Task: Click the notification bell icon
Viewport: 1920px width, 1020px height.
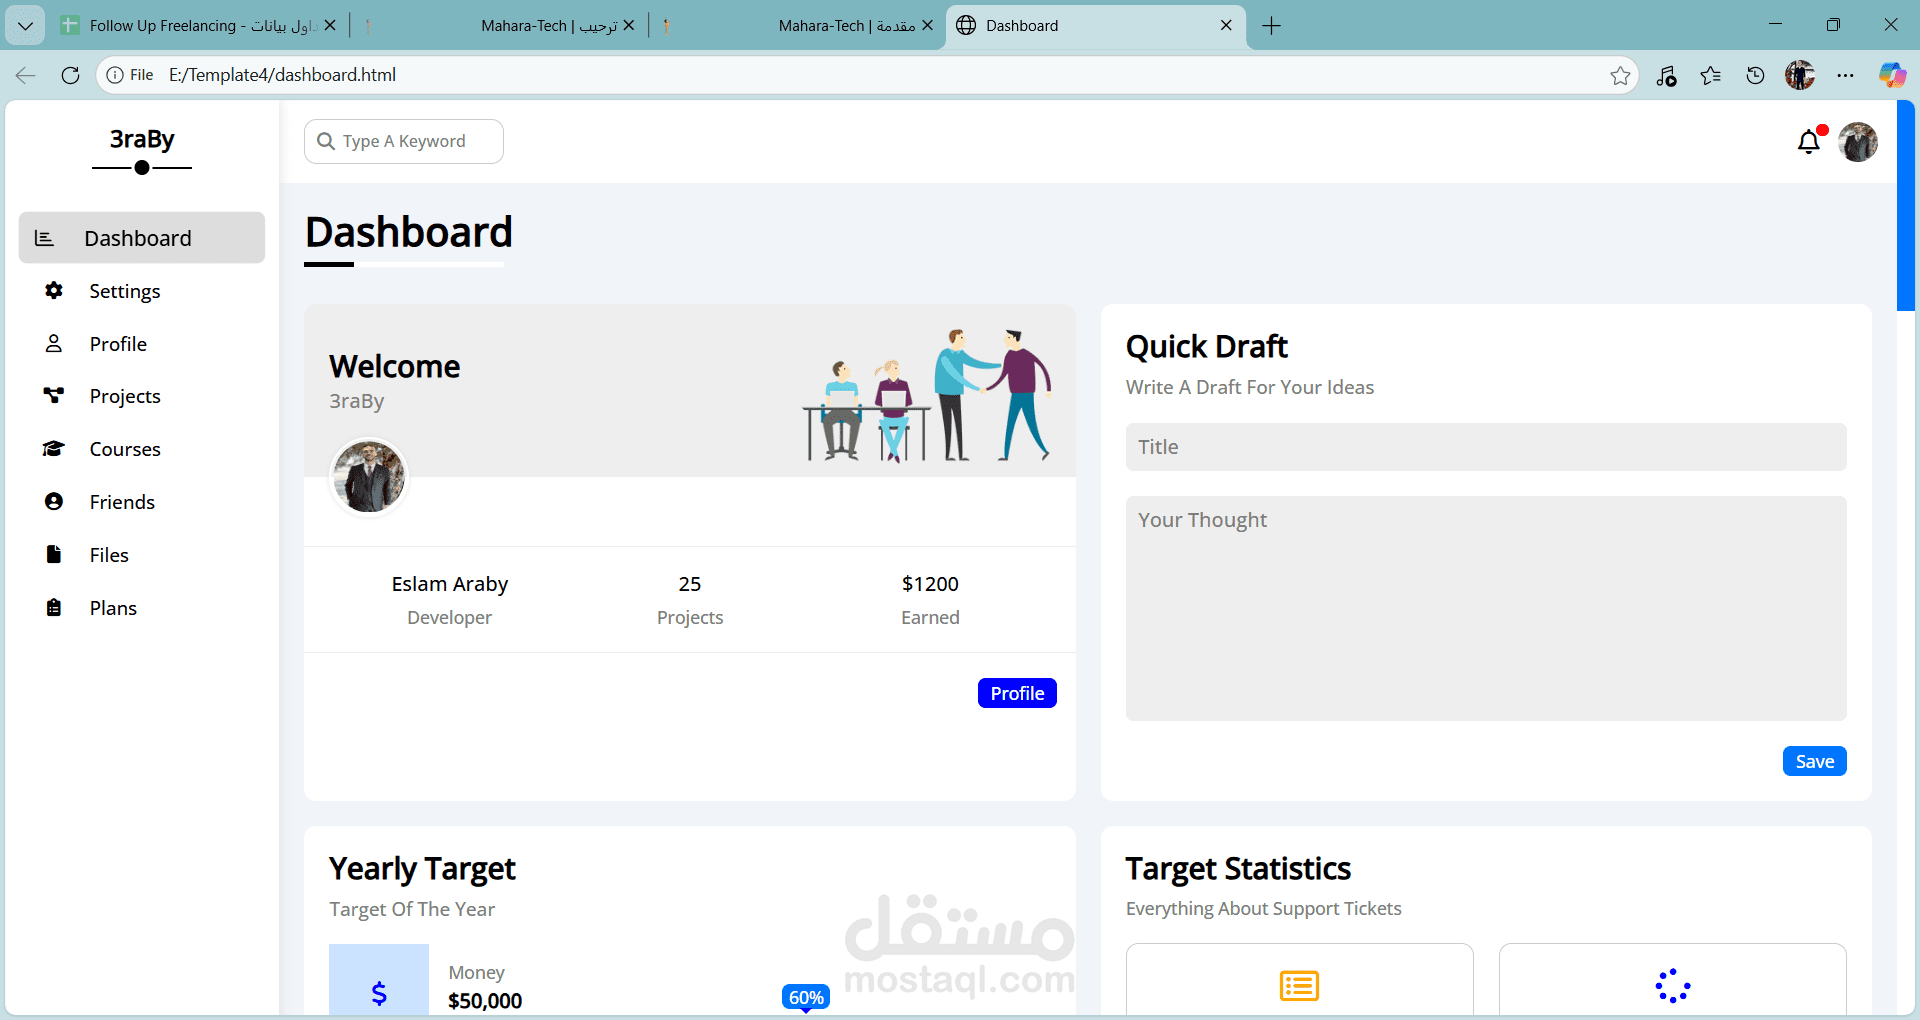Action: (x=1809, y=142)
